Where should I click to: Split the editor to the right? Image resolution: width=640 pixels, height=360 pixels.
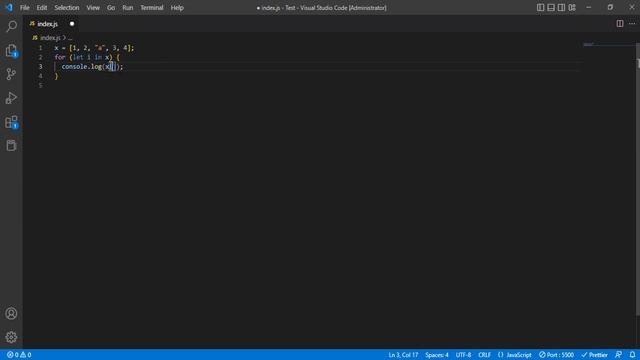[620, 24]
